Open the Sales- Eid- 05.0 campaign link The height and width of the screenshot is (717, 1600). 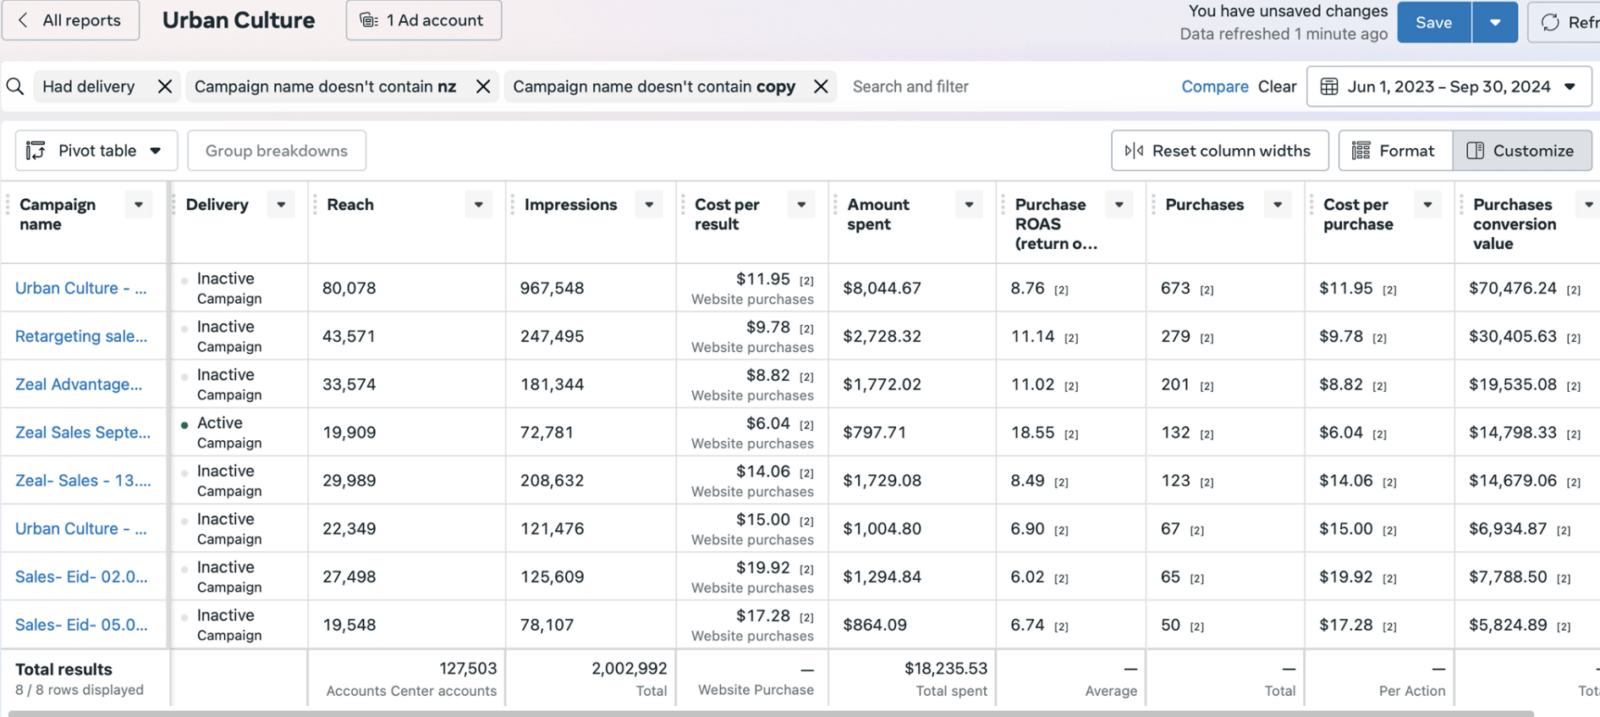pyautogui.click(x=81, y=624)
